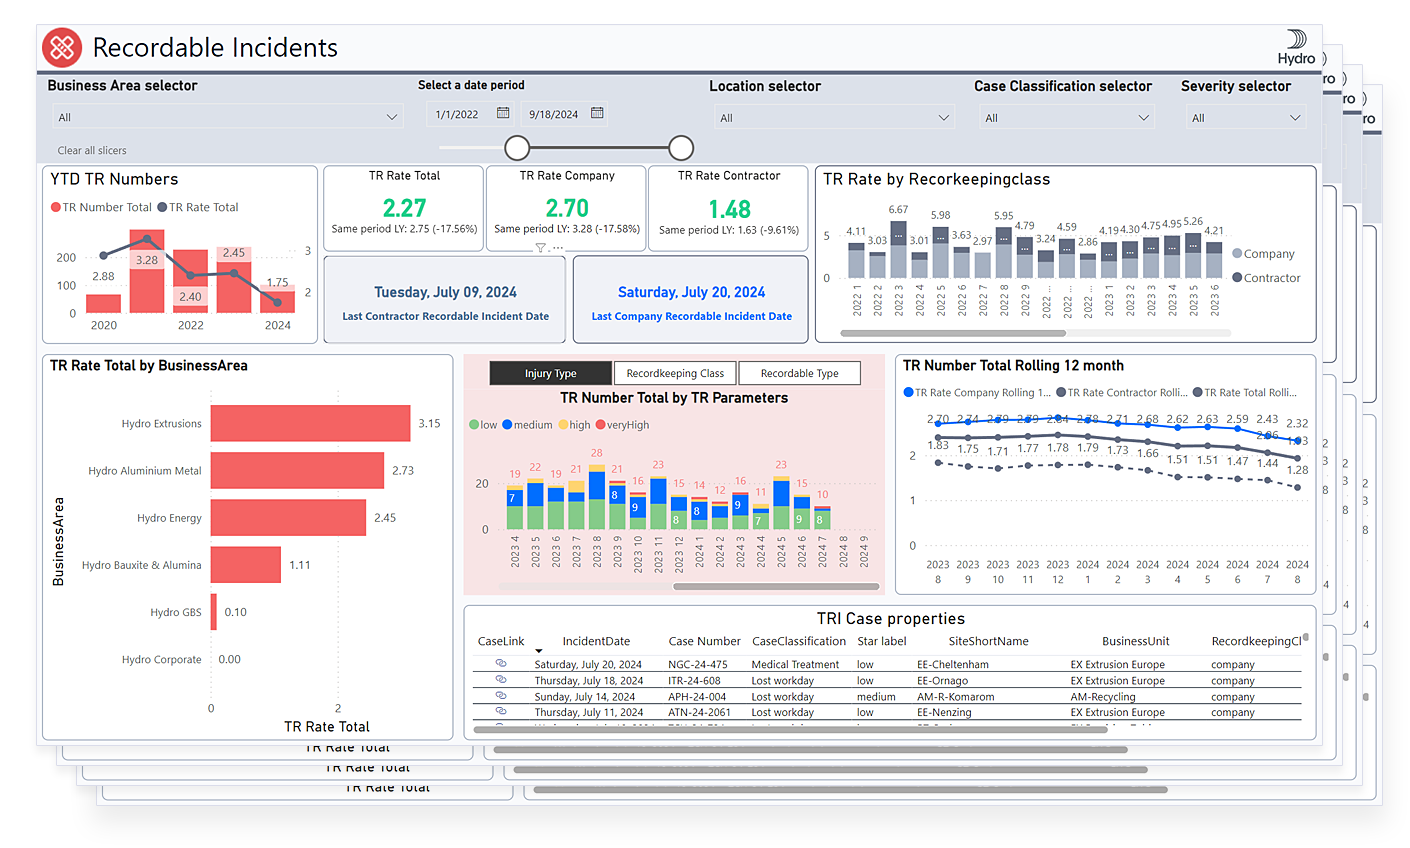Click TR Rate Contractor Rolling legend marker
1410x848 pixels.
coord(1061,393)
